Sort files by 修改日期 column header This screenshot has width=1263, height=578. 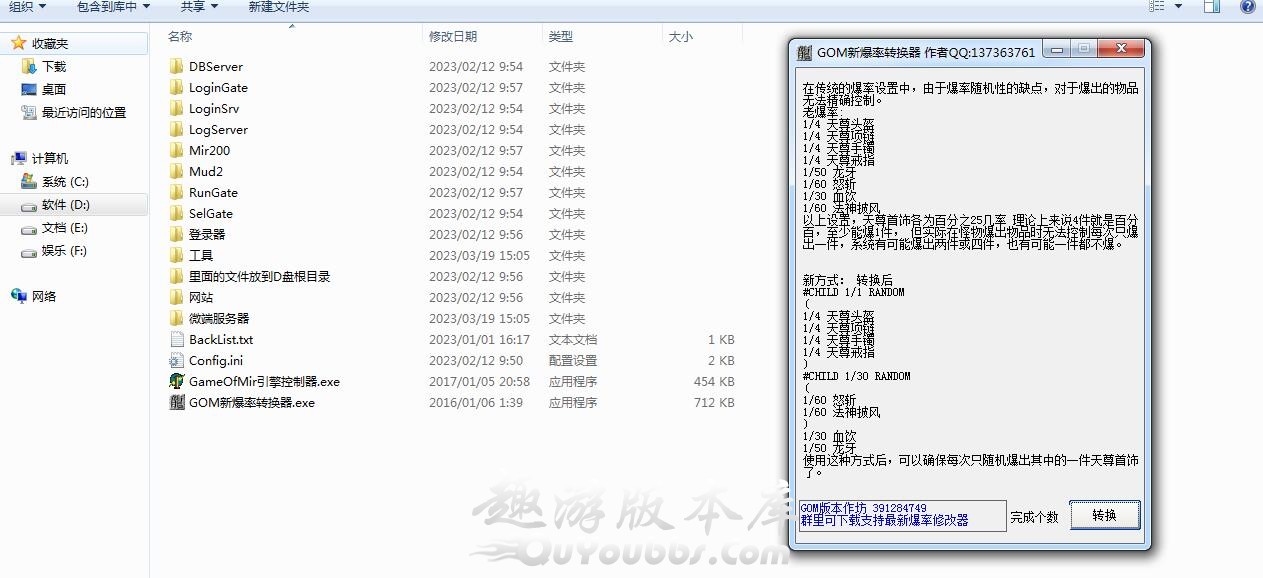(x=453, y=36)
